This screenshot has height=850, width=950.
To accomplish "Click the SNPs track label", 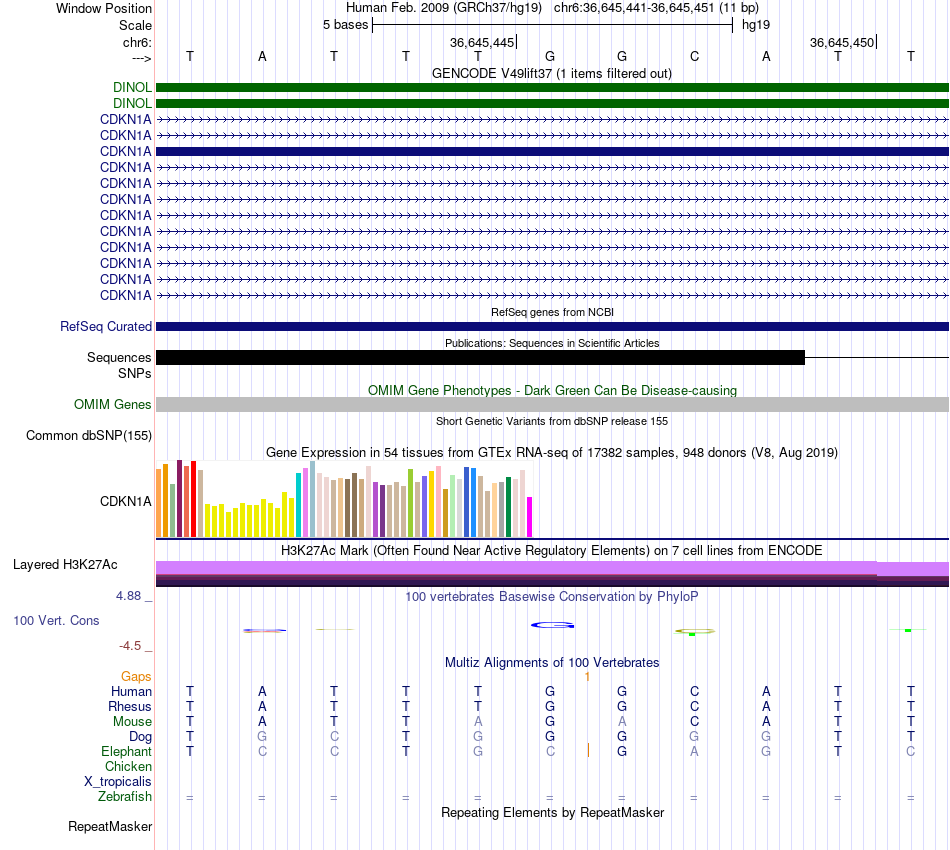I will pos(135,373).
